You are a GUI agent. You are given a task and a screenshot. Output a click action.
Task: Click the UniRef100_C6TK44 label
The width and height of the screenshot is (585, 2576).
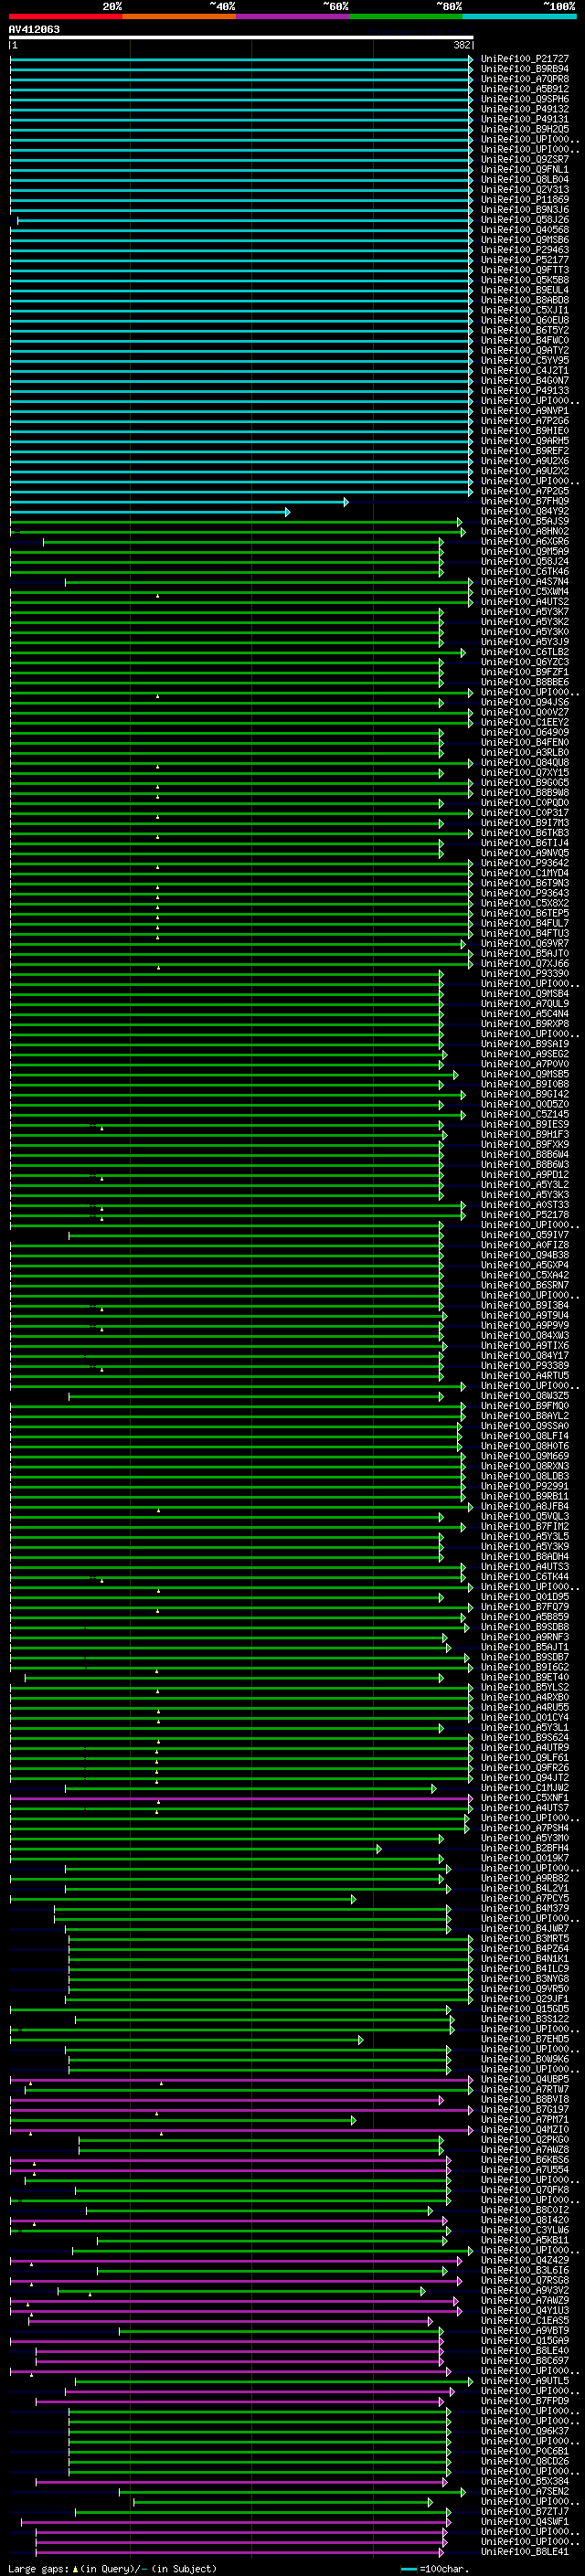[x=525, y=1577]
